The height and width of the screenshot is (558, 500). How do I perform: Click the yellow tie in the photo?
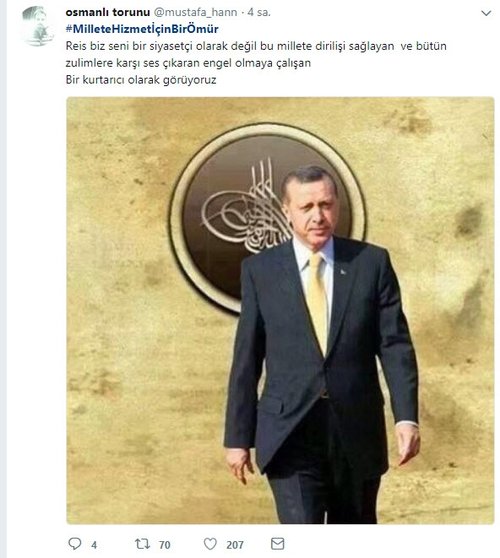317,302
